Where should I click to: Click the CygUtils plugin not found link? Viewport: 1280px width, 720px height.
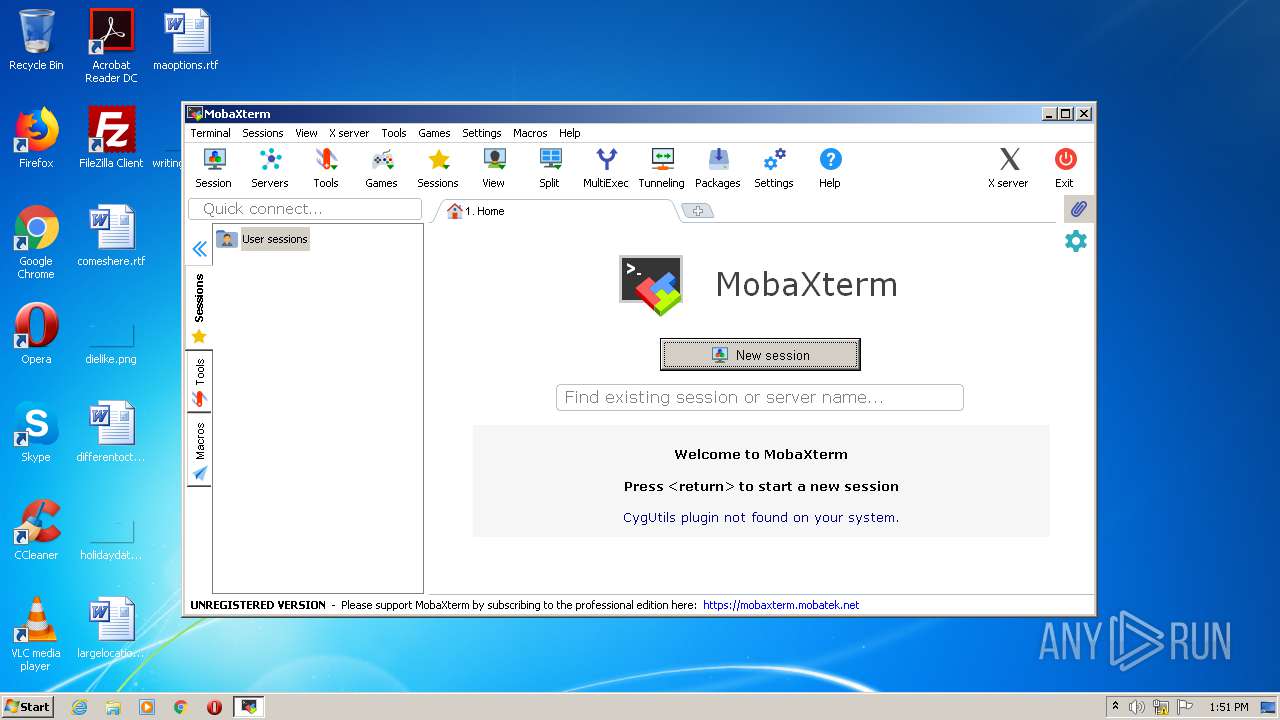click(x=761, y=517)
